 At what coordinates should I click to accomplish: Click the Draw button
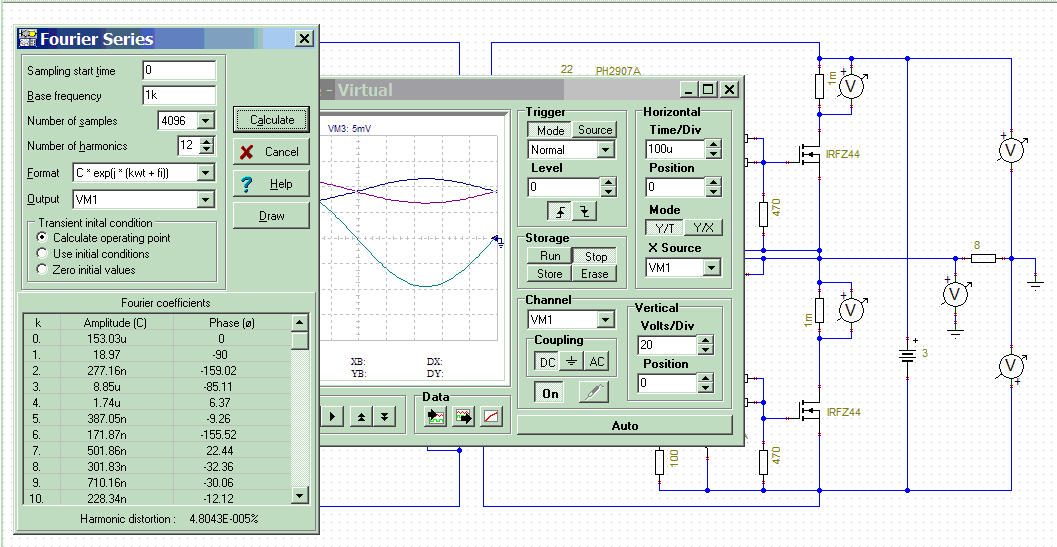[272, 216]
